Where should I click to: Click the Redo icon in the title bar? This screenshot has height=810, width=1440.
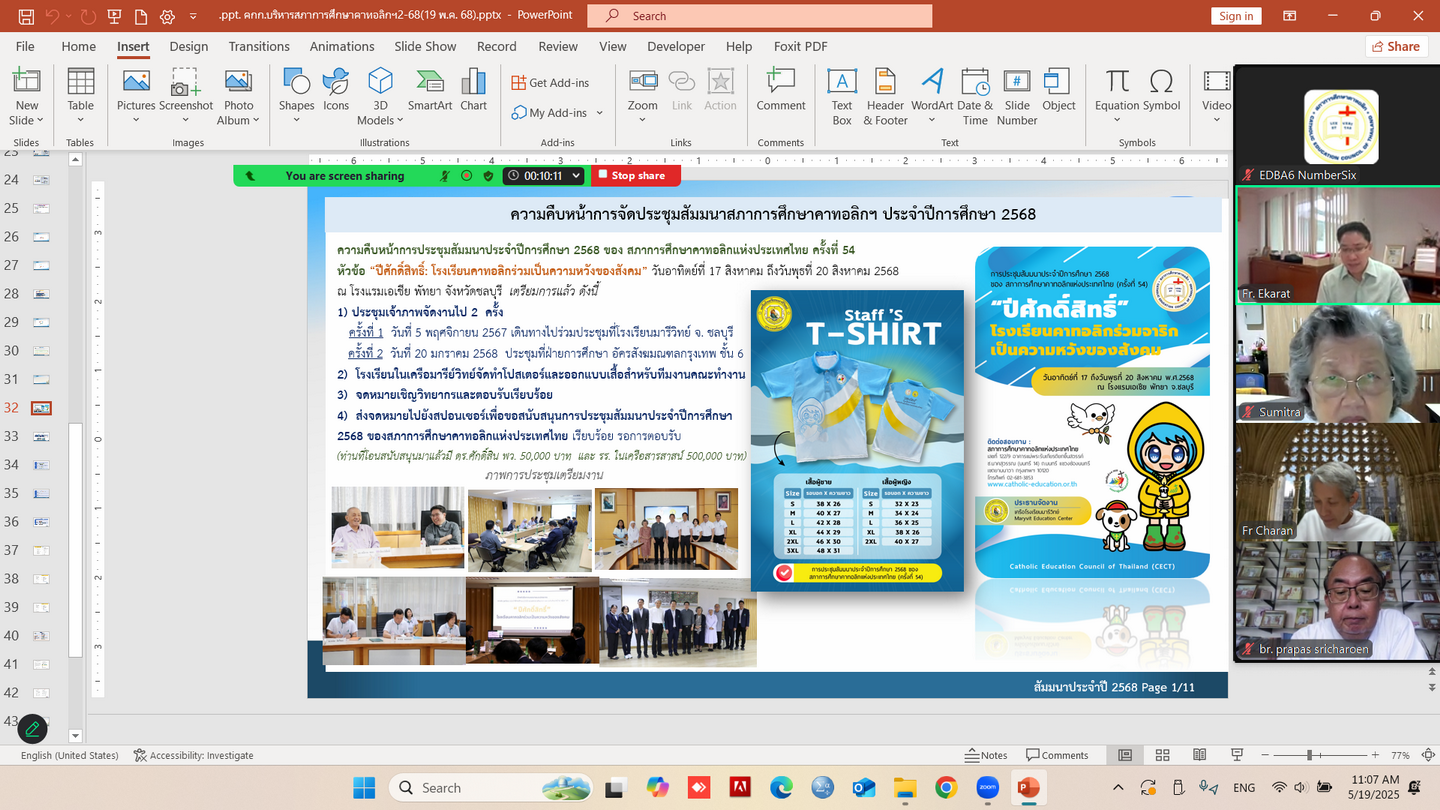[x=88, y=16]
